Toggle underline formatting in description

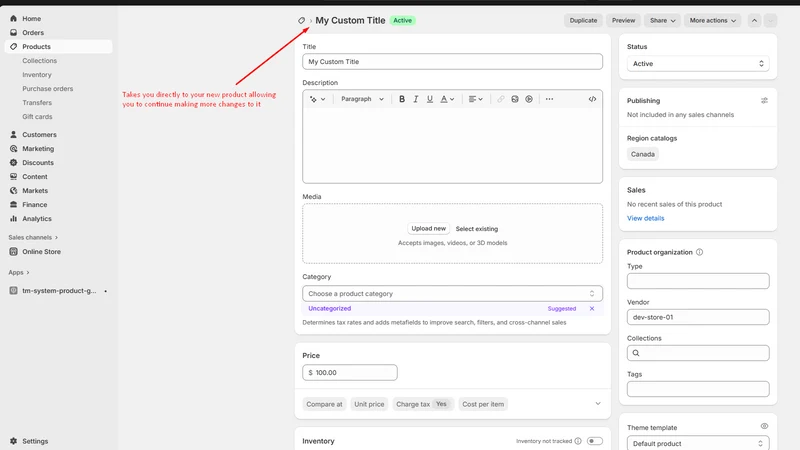tap(430, 99)
